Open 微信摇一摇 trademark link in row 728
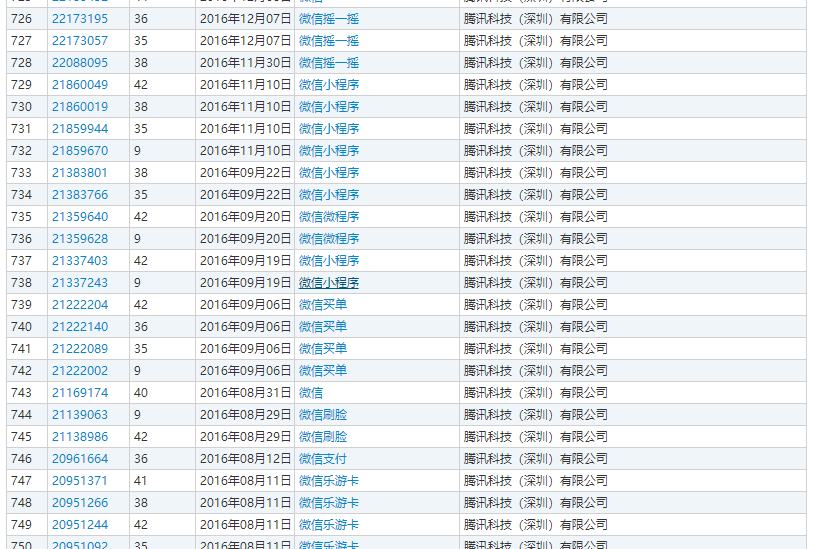Viewport: 815px width, 549px height. tap(328, 63)
